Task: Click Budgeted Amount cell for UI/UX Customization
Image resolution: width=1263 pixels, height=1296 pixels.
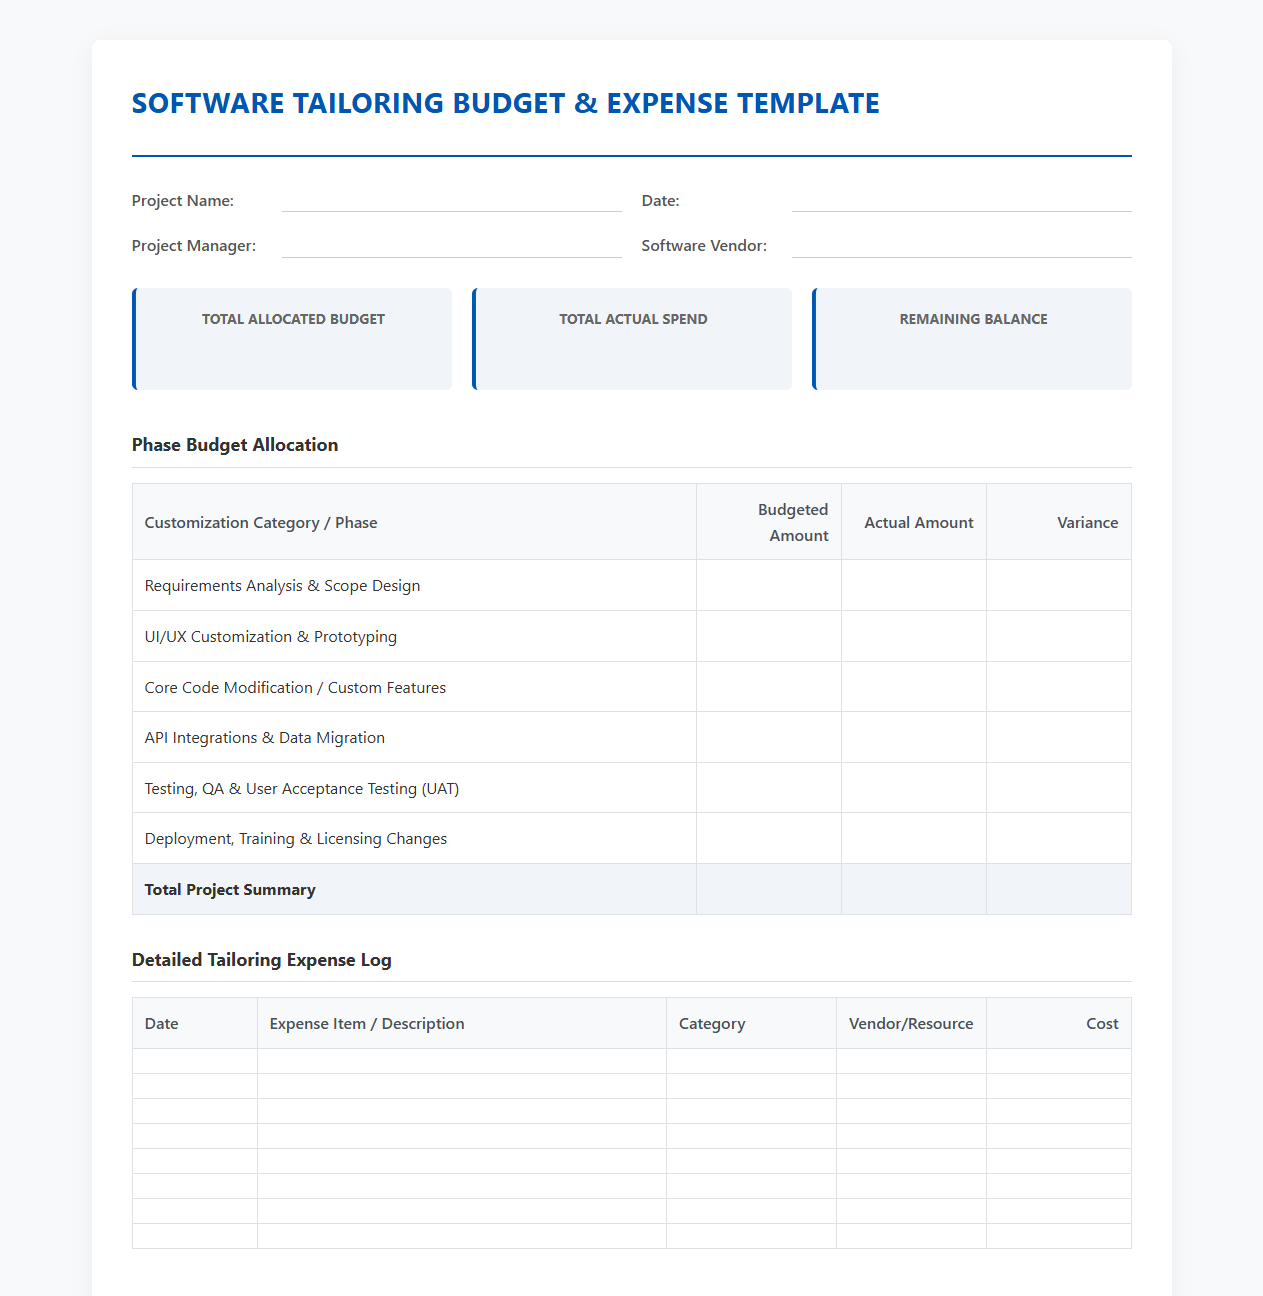Action: pos(769,637)
